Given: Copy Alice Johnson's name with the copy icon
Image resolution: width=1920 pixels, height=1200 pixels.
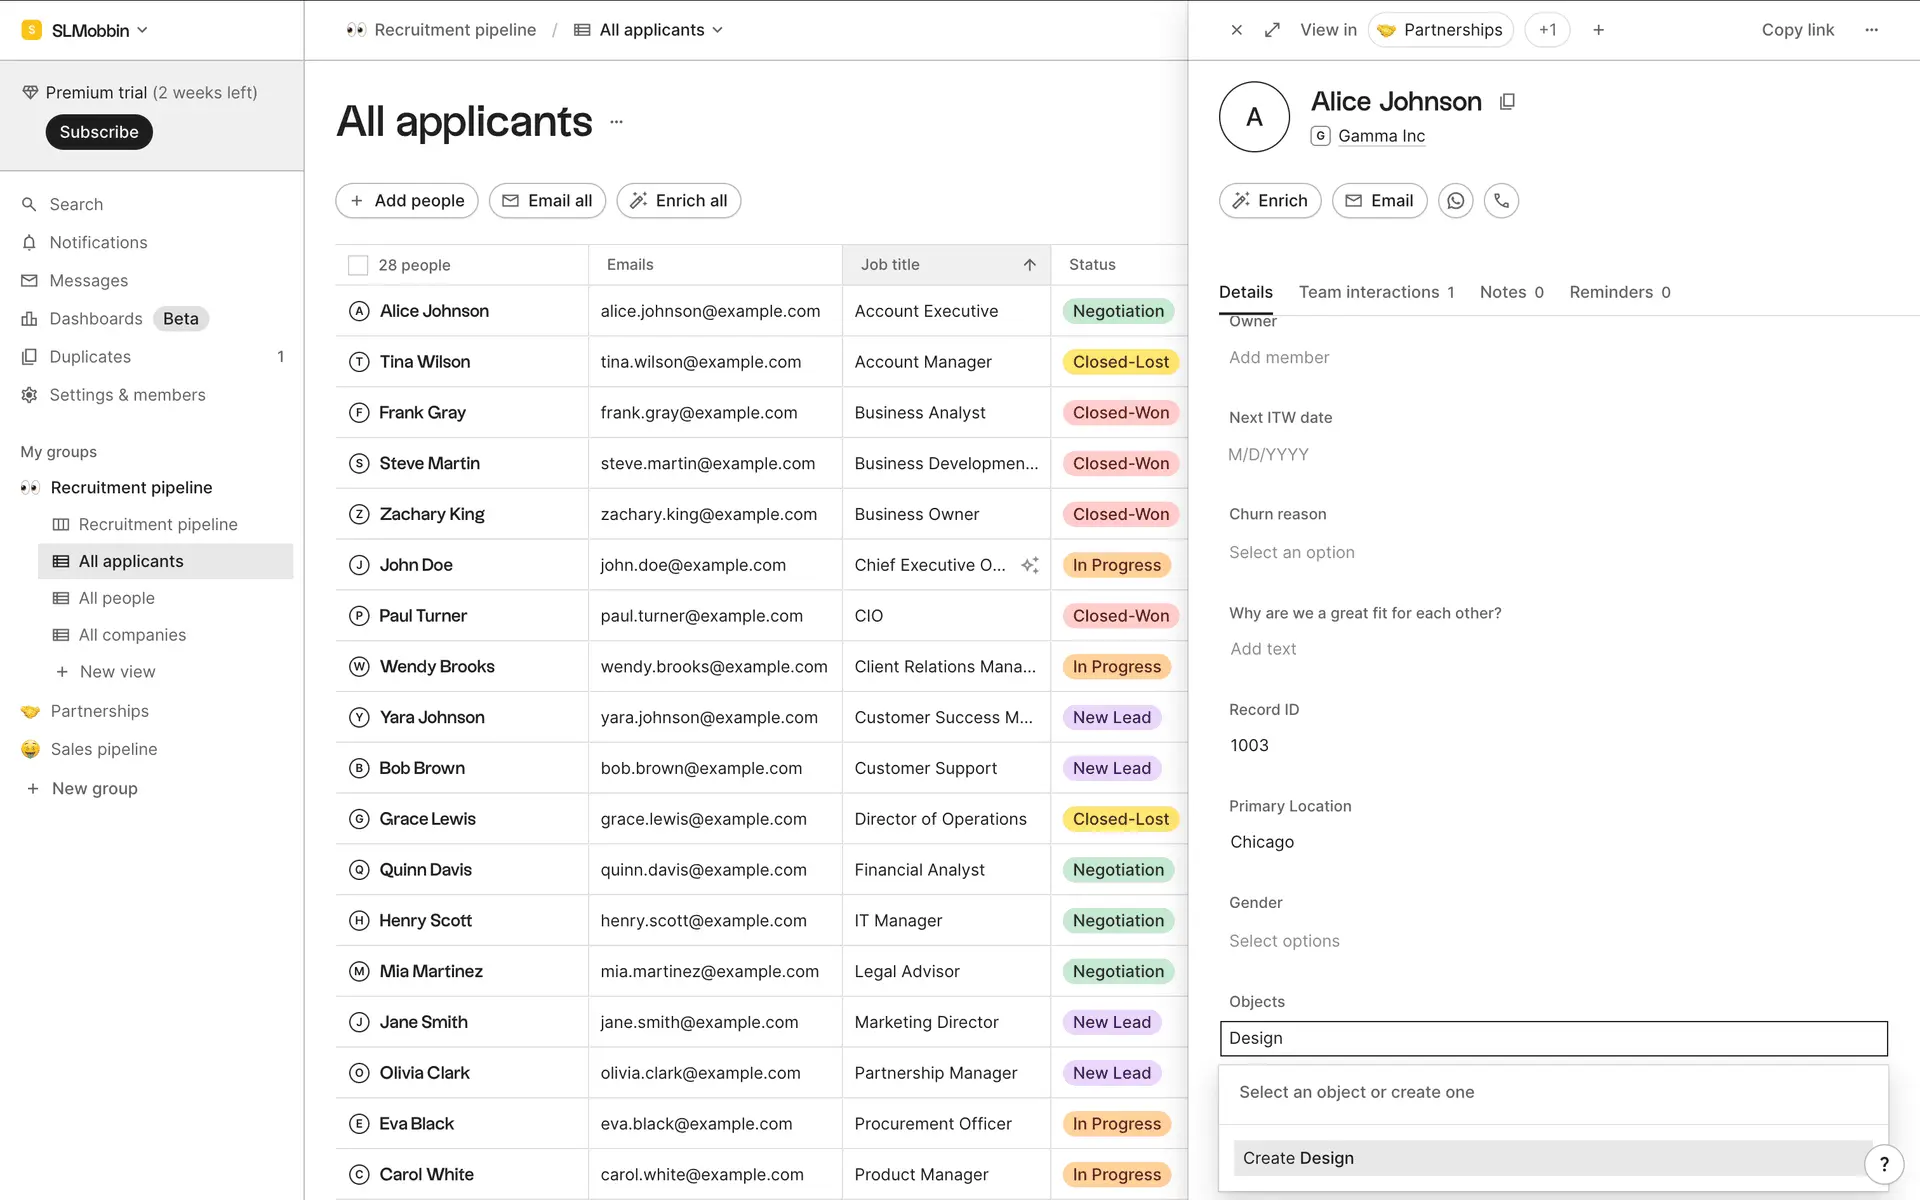Looking at the screenshot, I should (x=1507, y=102).
